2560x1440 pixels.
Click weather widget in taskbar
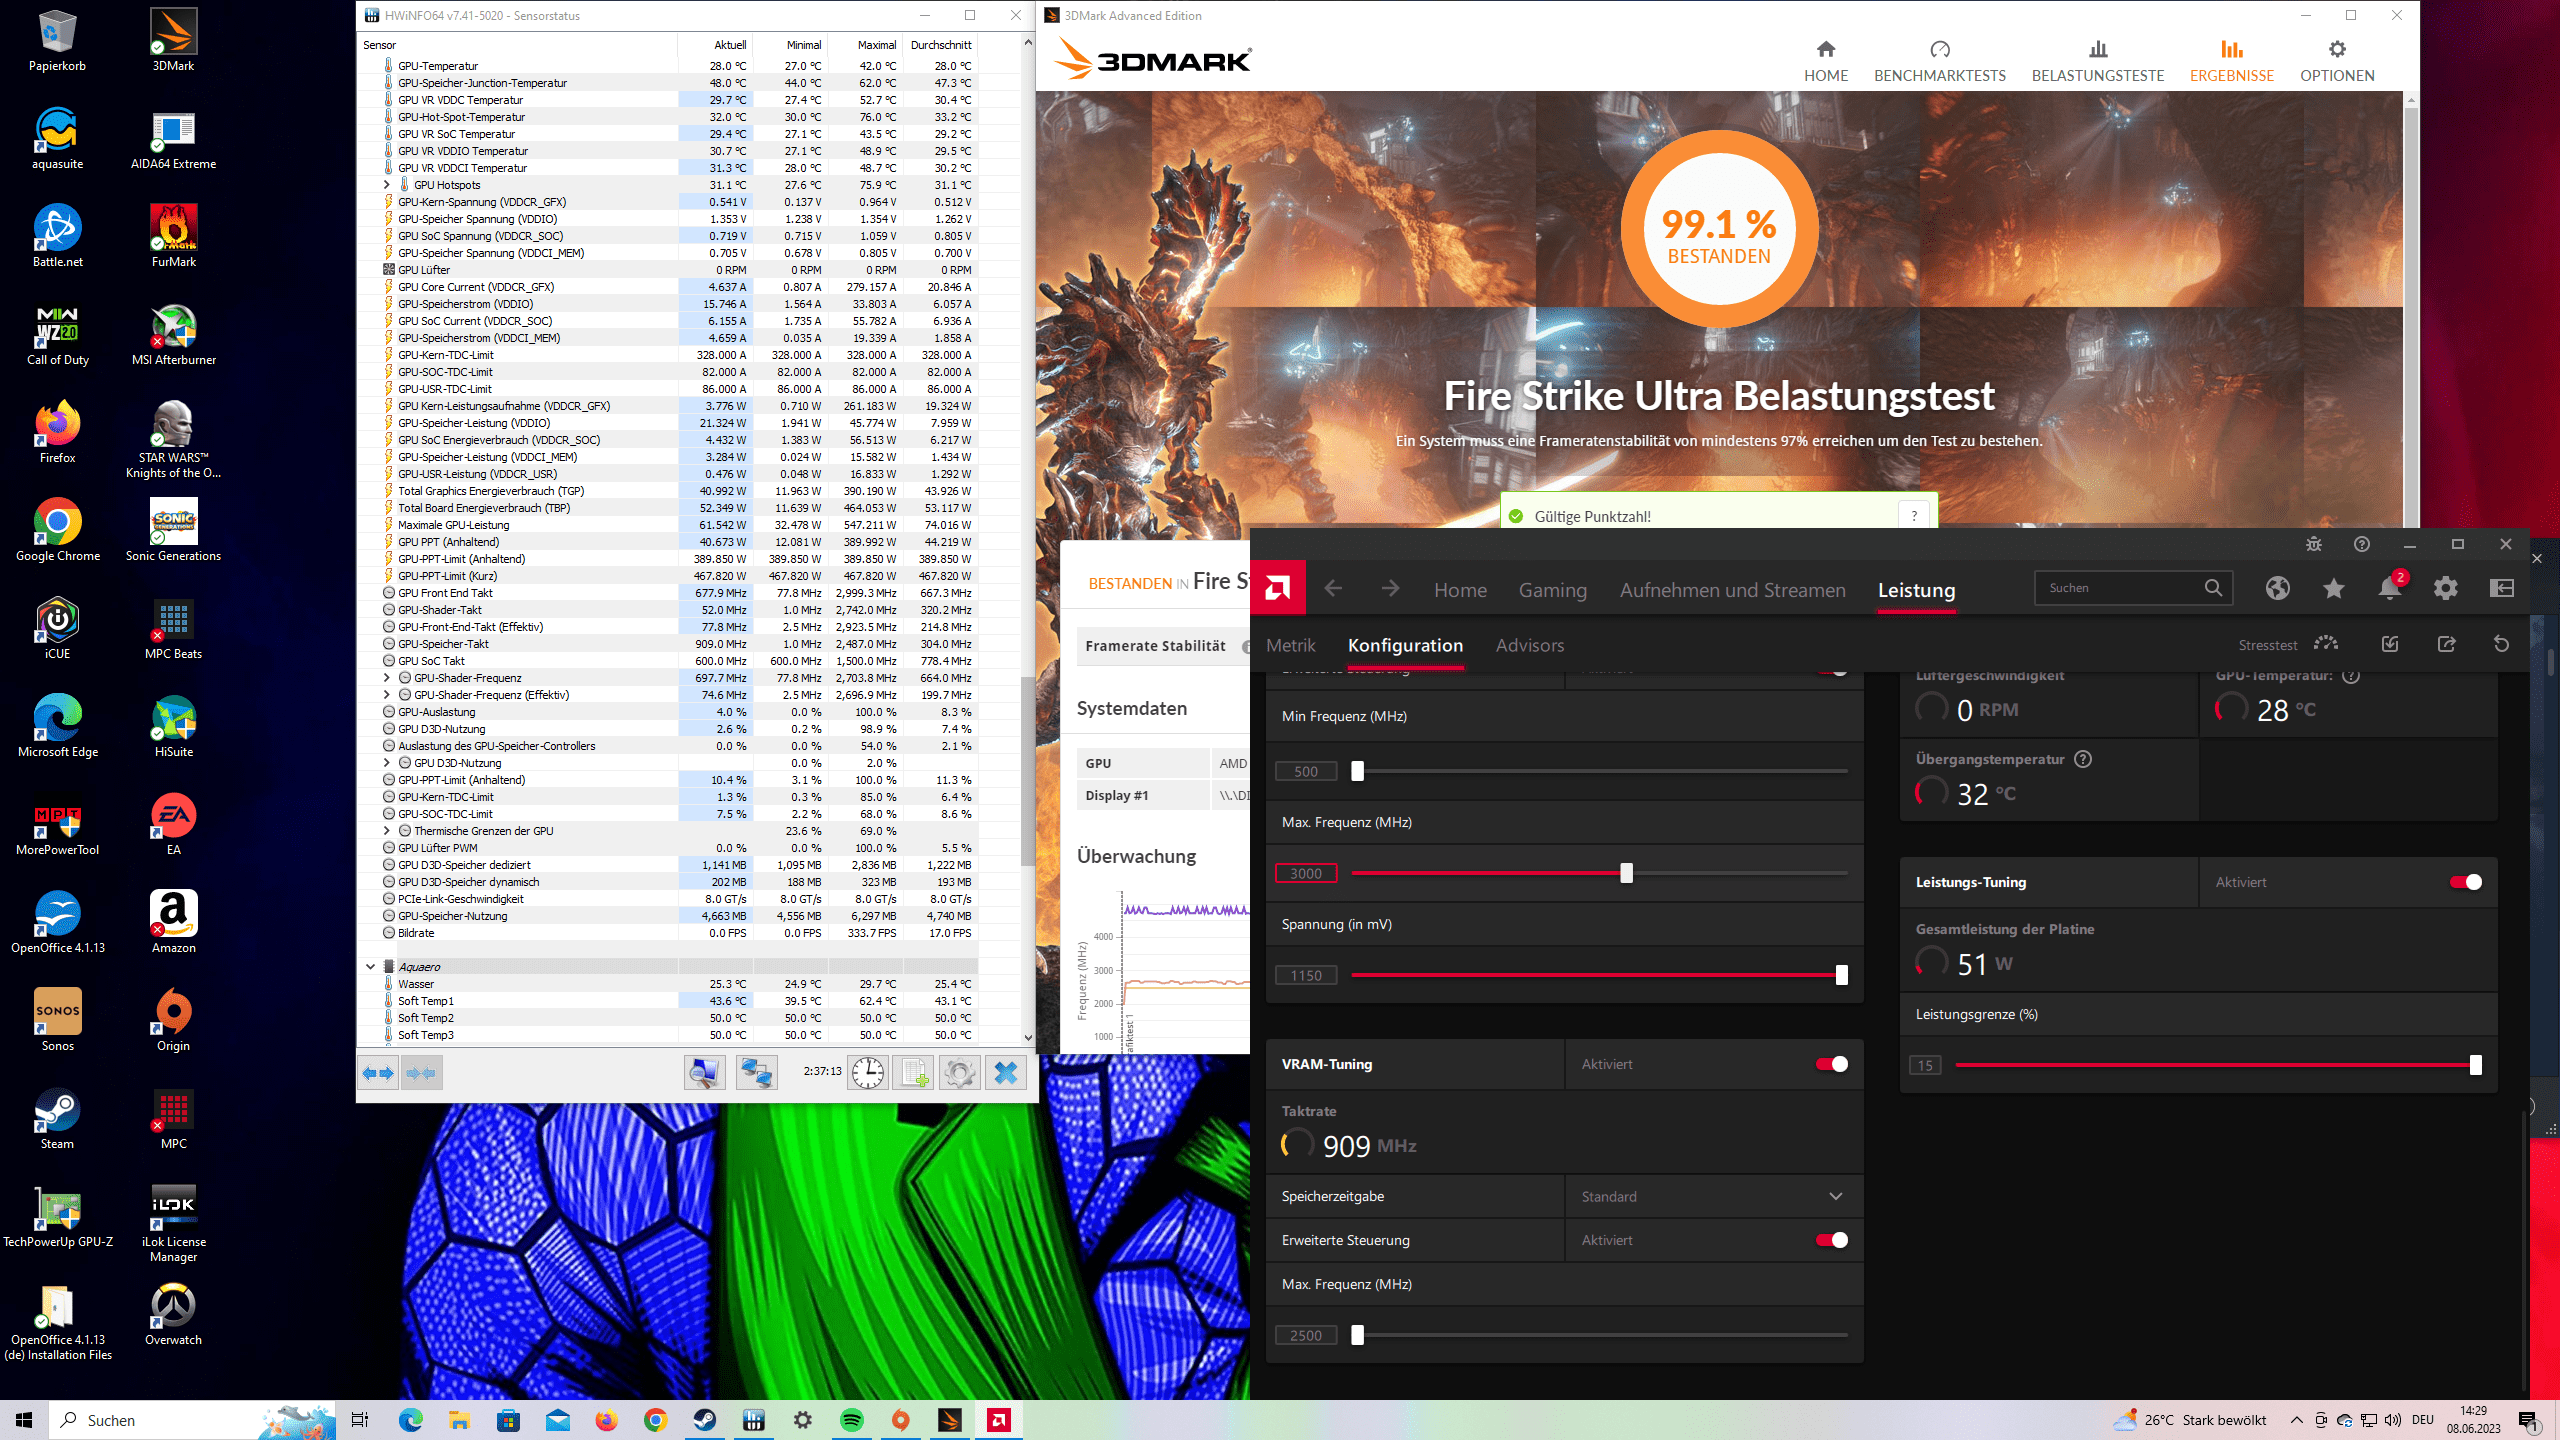(x=2190, y=1420)
